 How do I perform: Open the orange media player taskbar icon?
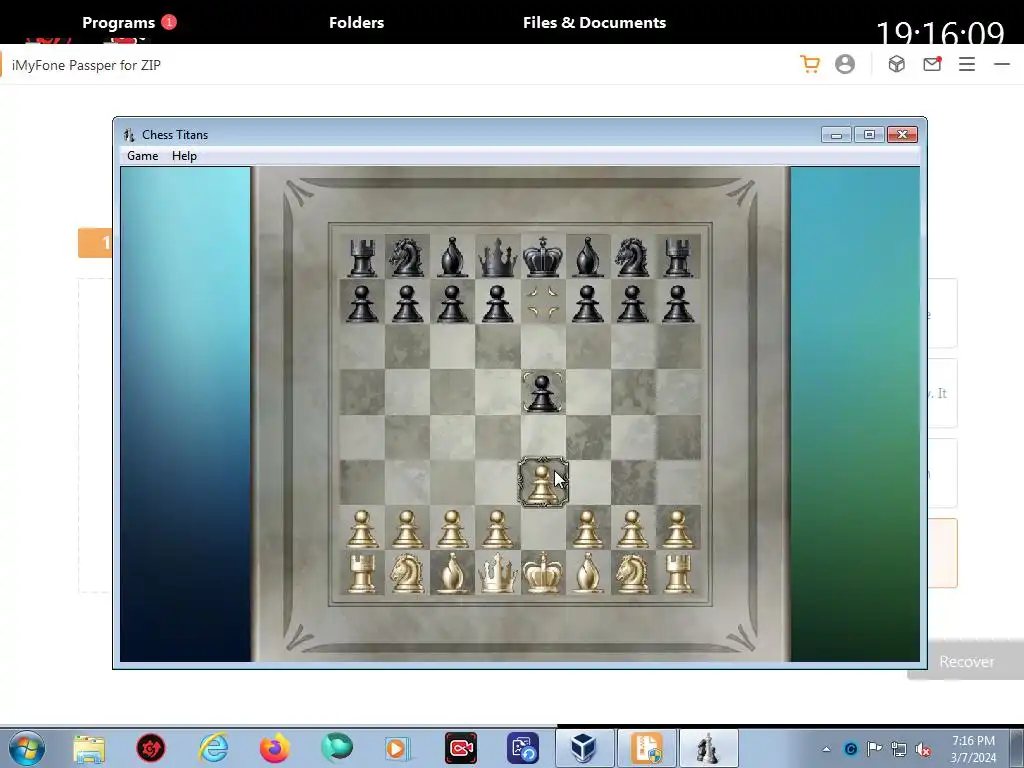coord(397,748)
